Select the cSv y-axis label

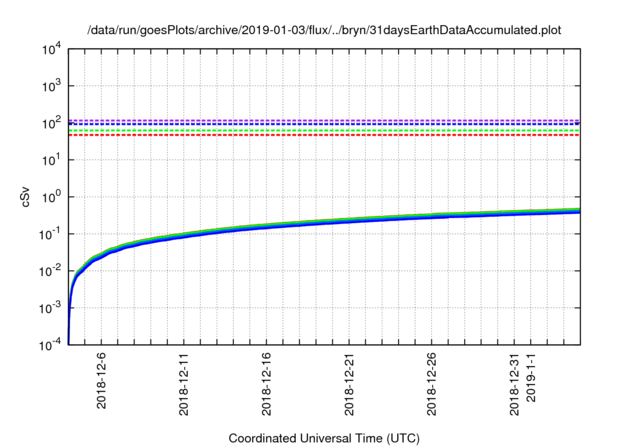[x=25, y=197]
